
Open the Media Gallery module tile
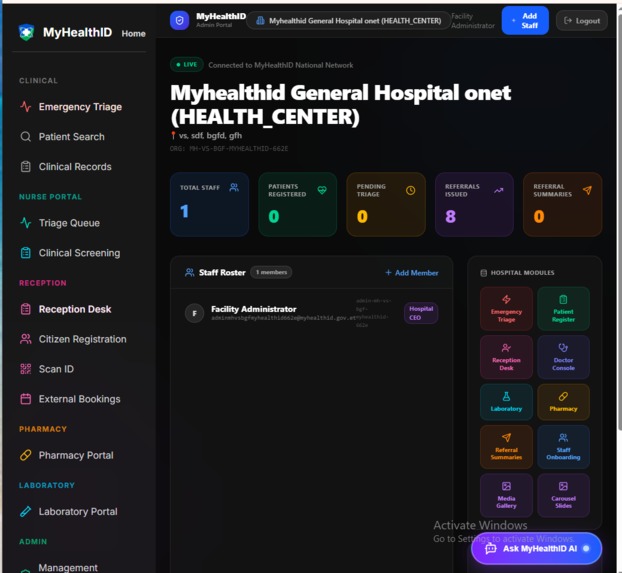[506, 495]
